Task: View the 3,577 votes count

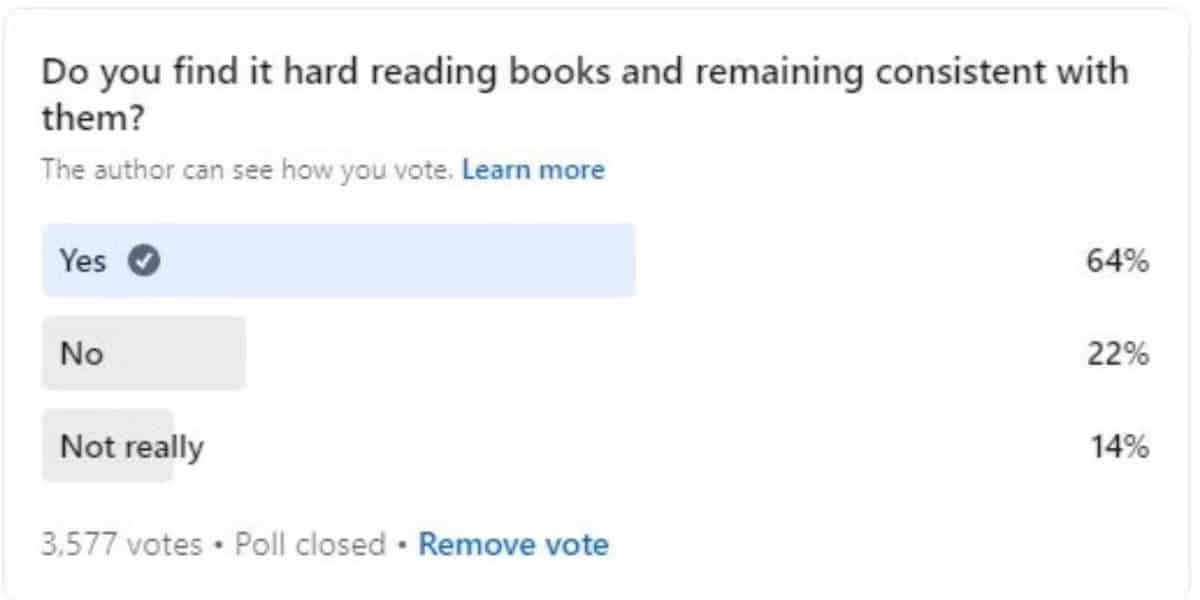Action: (121, 545)
